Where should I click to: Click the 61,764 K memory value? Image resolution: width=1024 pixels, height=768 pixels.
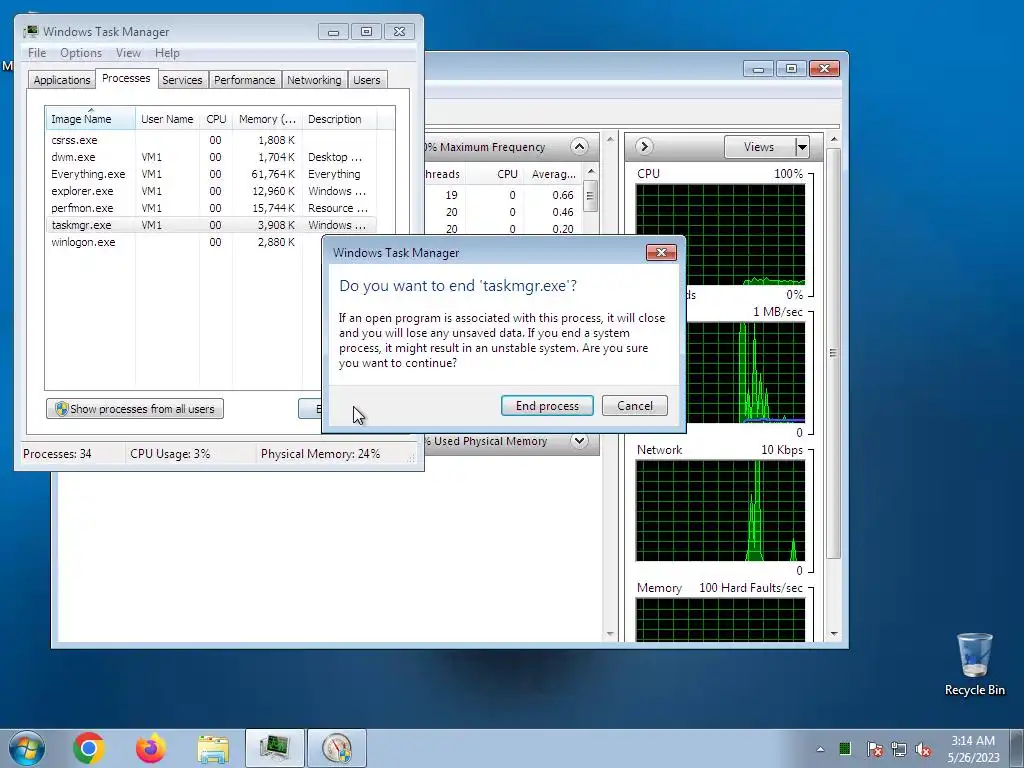(273, 174)
